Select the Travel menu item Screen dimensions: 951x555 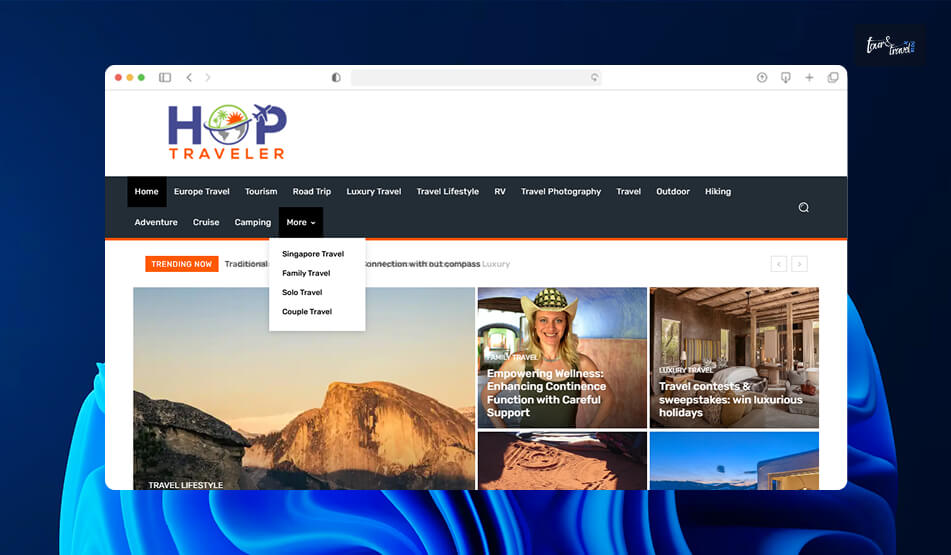coord(628,192)
